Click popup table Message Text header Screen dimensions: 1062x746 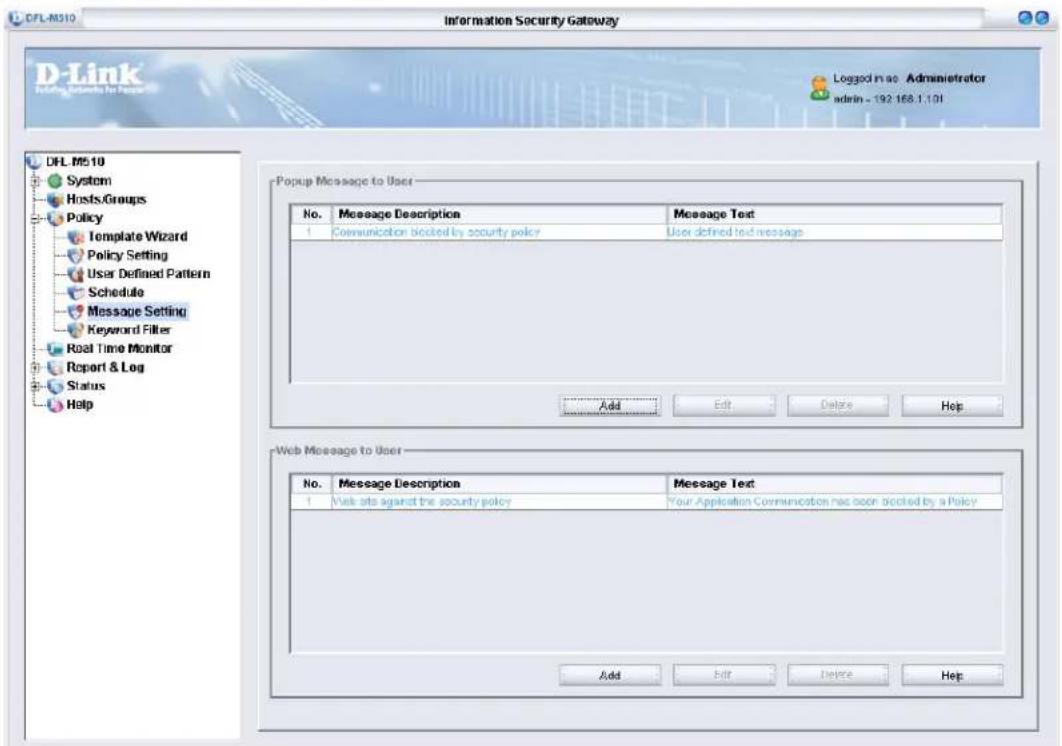(834, 214)
